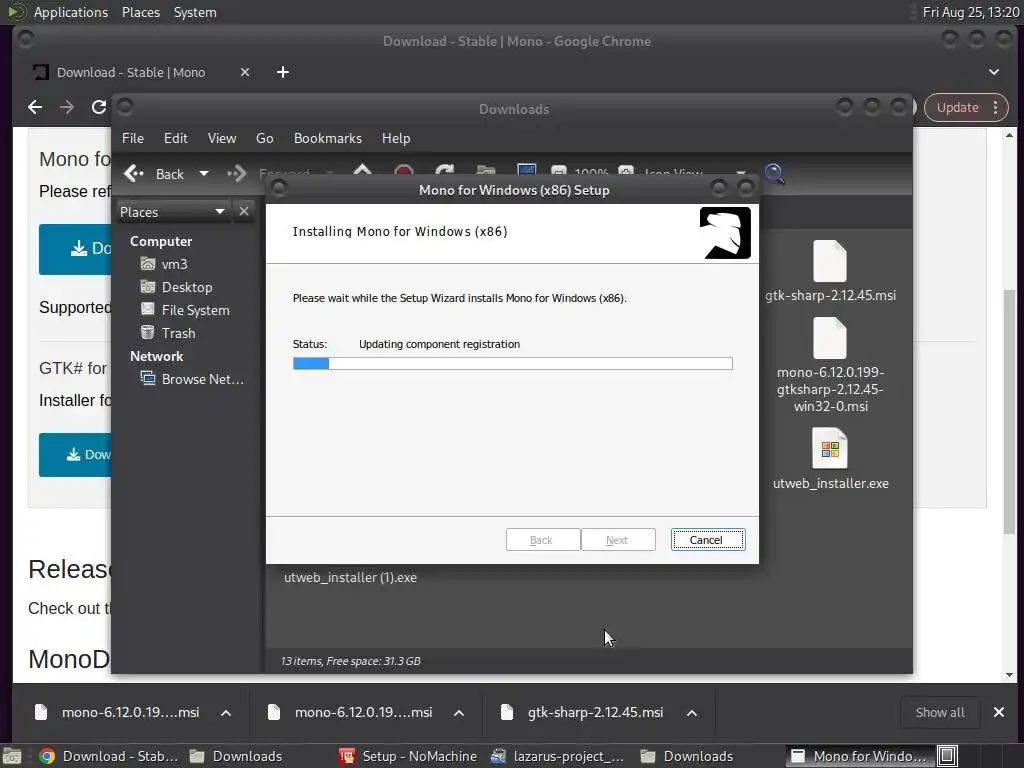Click Show all downloads button

pos(940,712)
